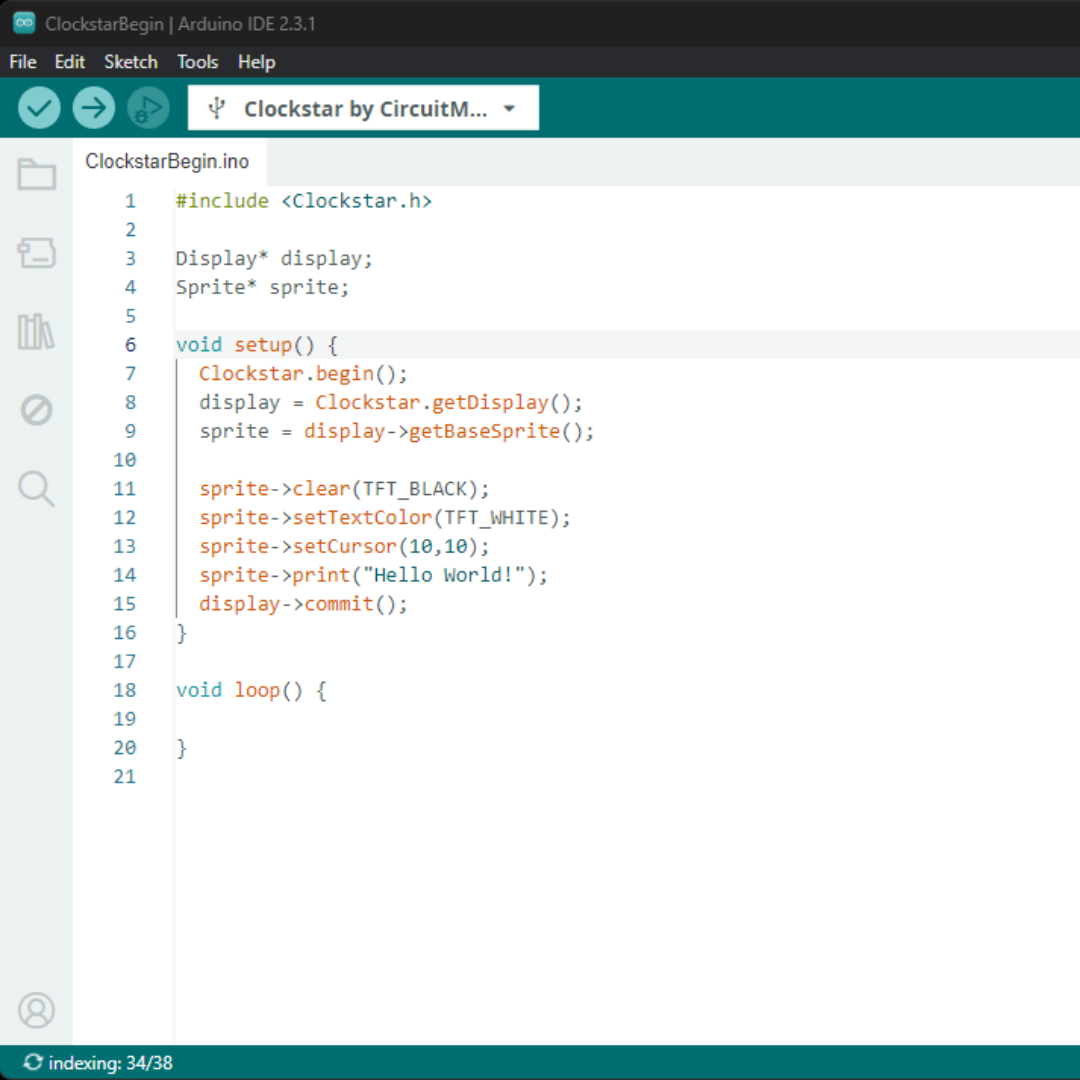Viewport: 1080px width, 1080px height.
Task: Open the Sketchbook folder sidebar icon
Action: (36, 175)
